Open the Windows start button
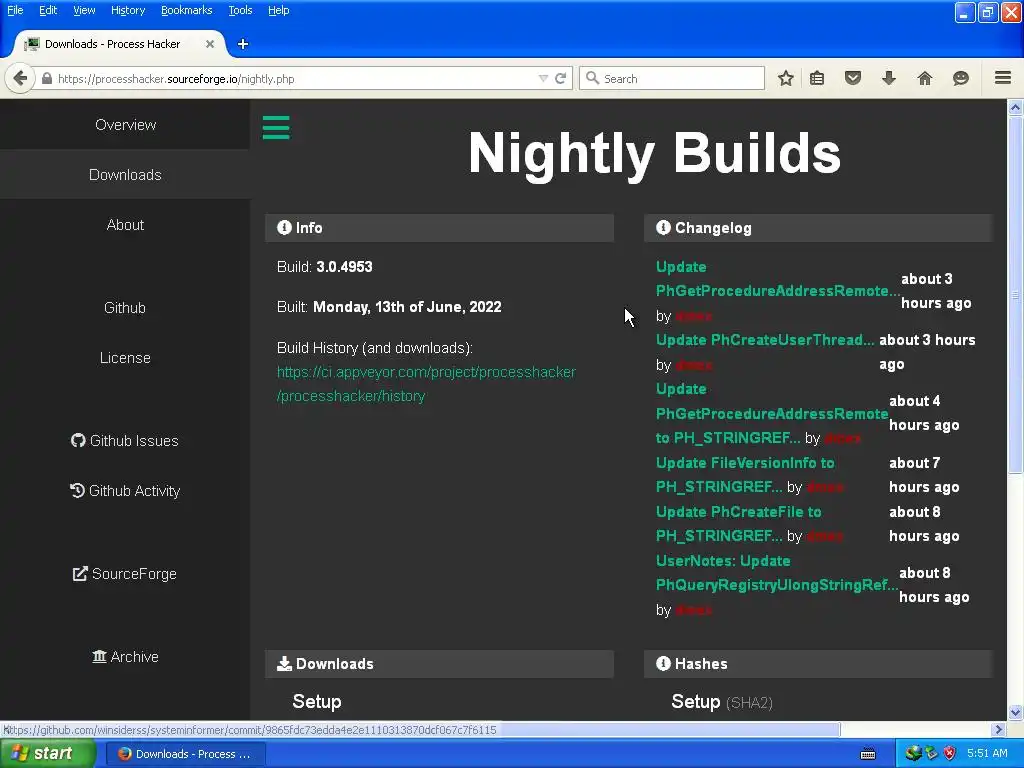 click(x=47, y=754)
